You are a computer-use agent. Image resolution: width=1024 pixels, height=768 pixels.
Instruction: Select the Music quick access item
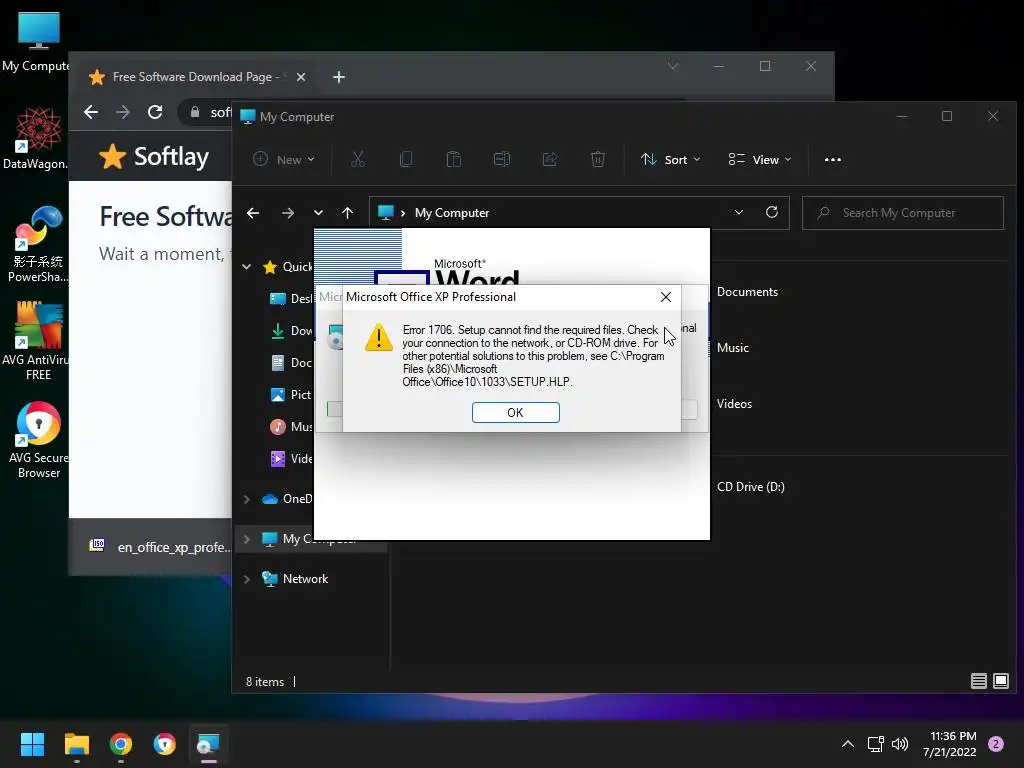pyautogui.click(x=291, y=426)
